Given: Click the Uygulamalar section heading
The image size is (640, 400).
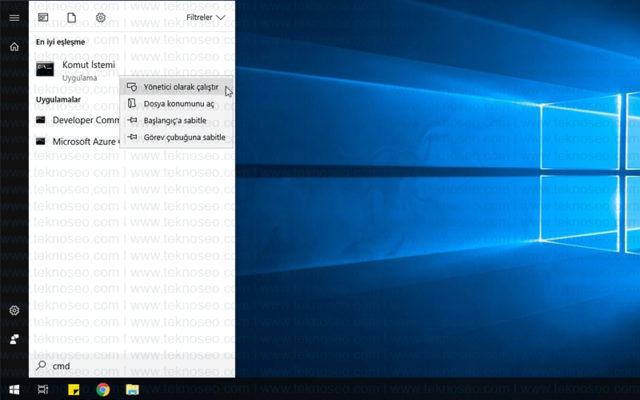Looking at the screenshot, I should click(58, 100).
